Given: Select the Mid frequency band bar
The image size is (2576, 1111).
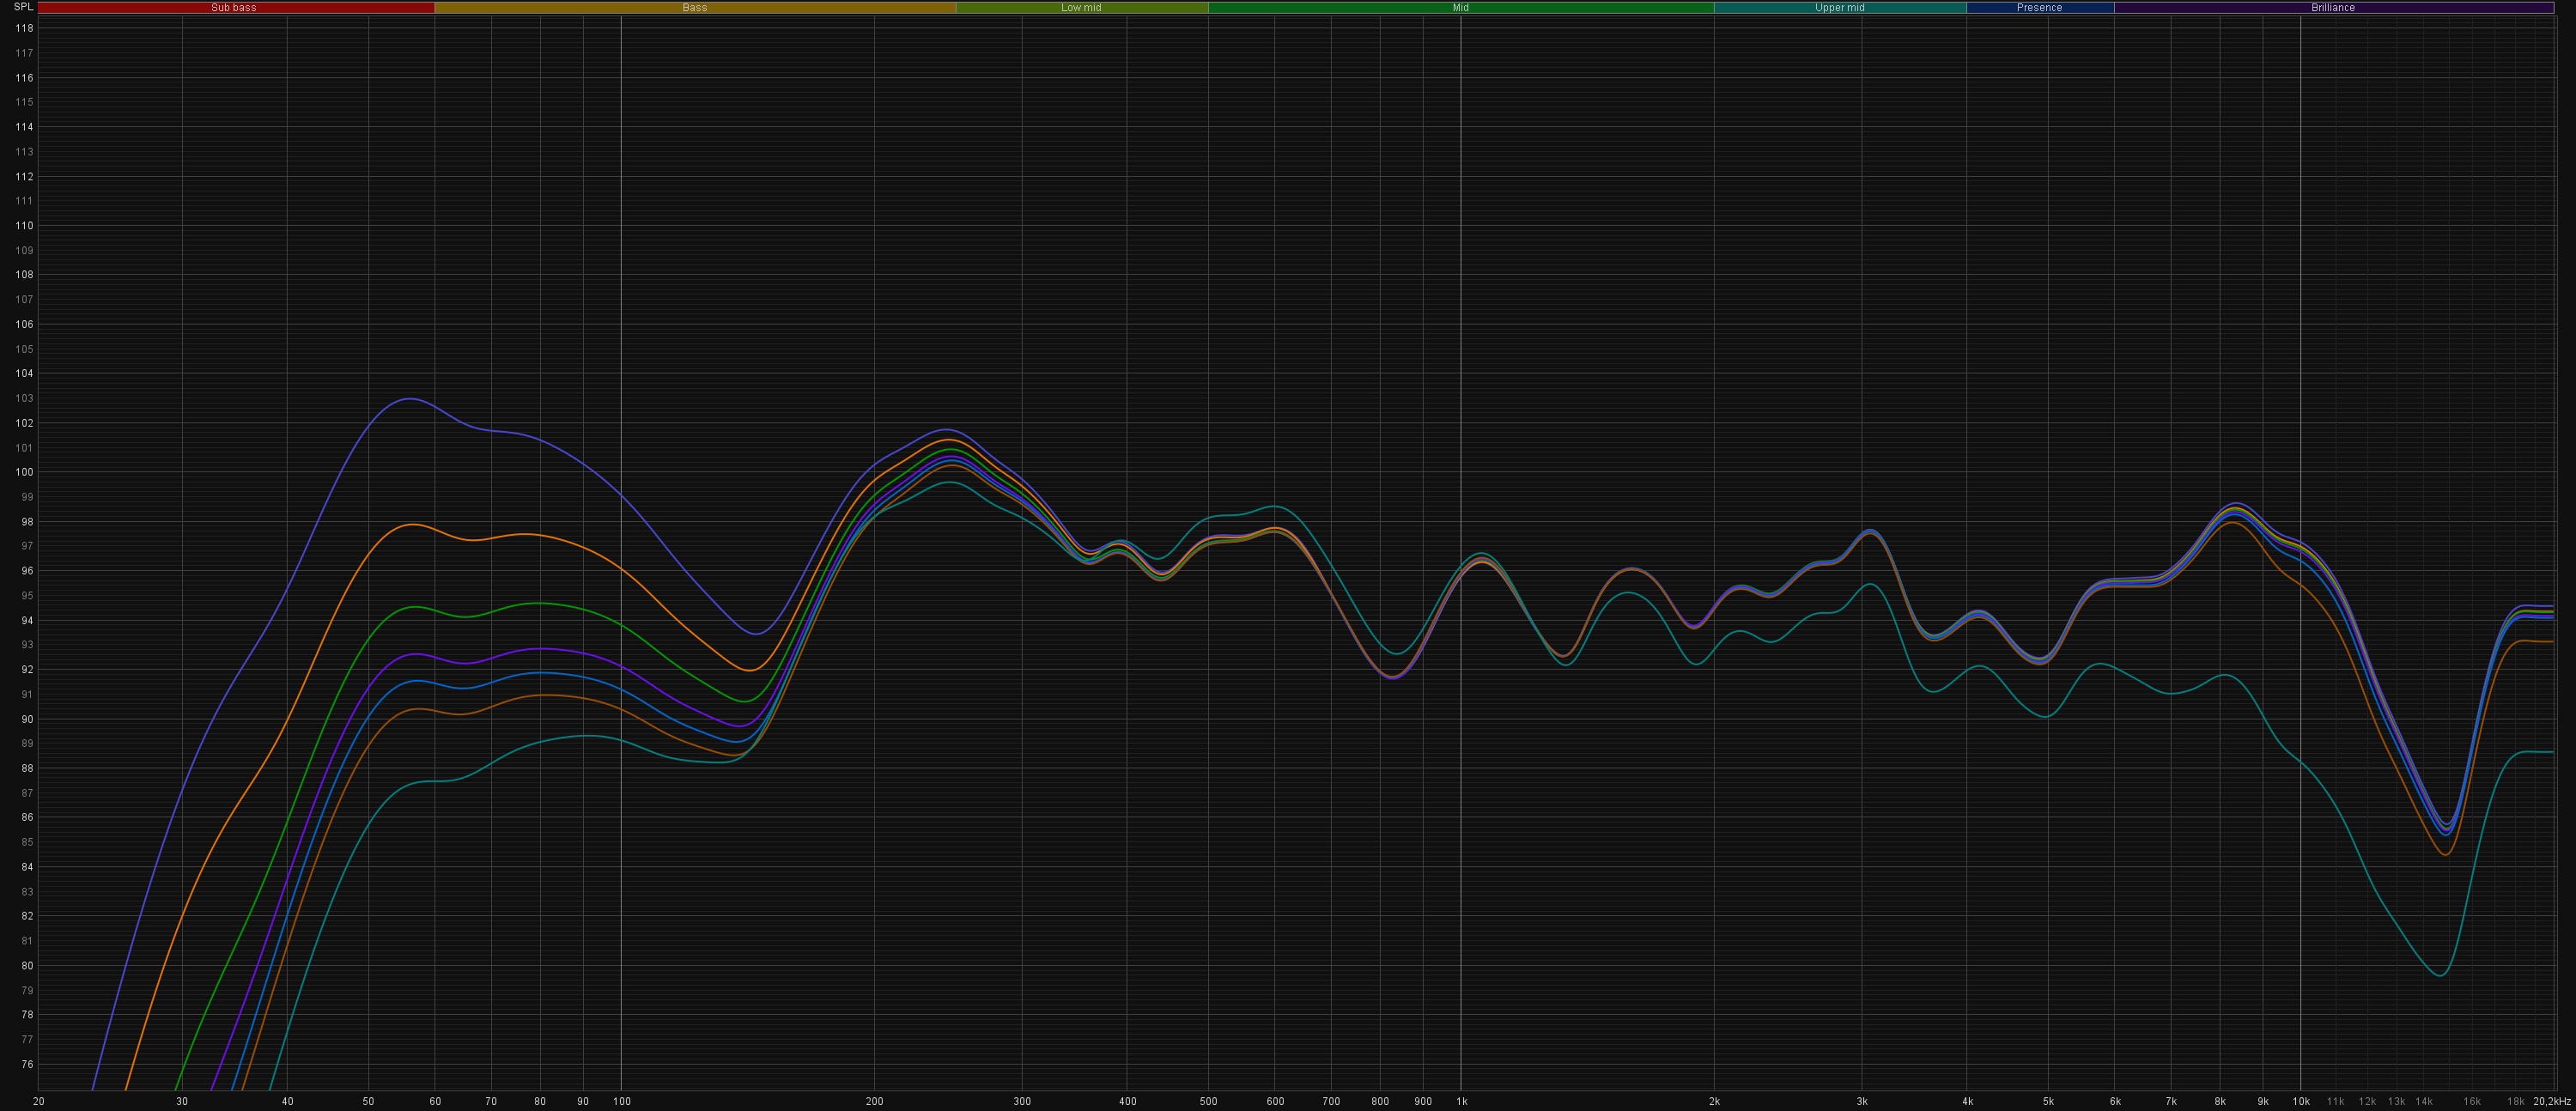Looking at the screenshot, I should (x=1460, y=7).
